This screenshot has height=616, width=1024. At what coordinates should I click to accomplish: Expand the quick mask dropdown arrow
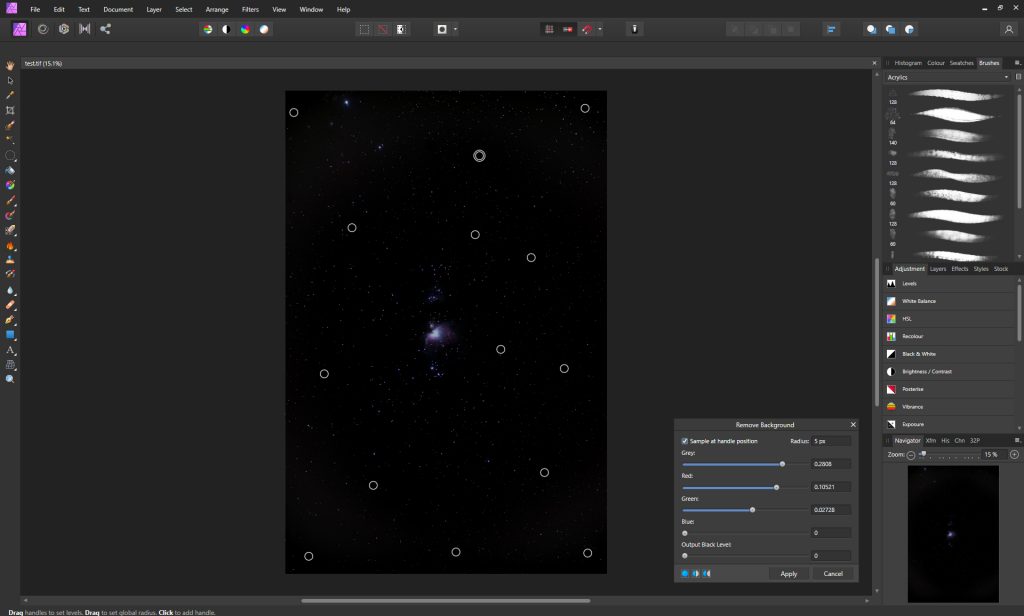pos(455,29)
